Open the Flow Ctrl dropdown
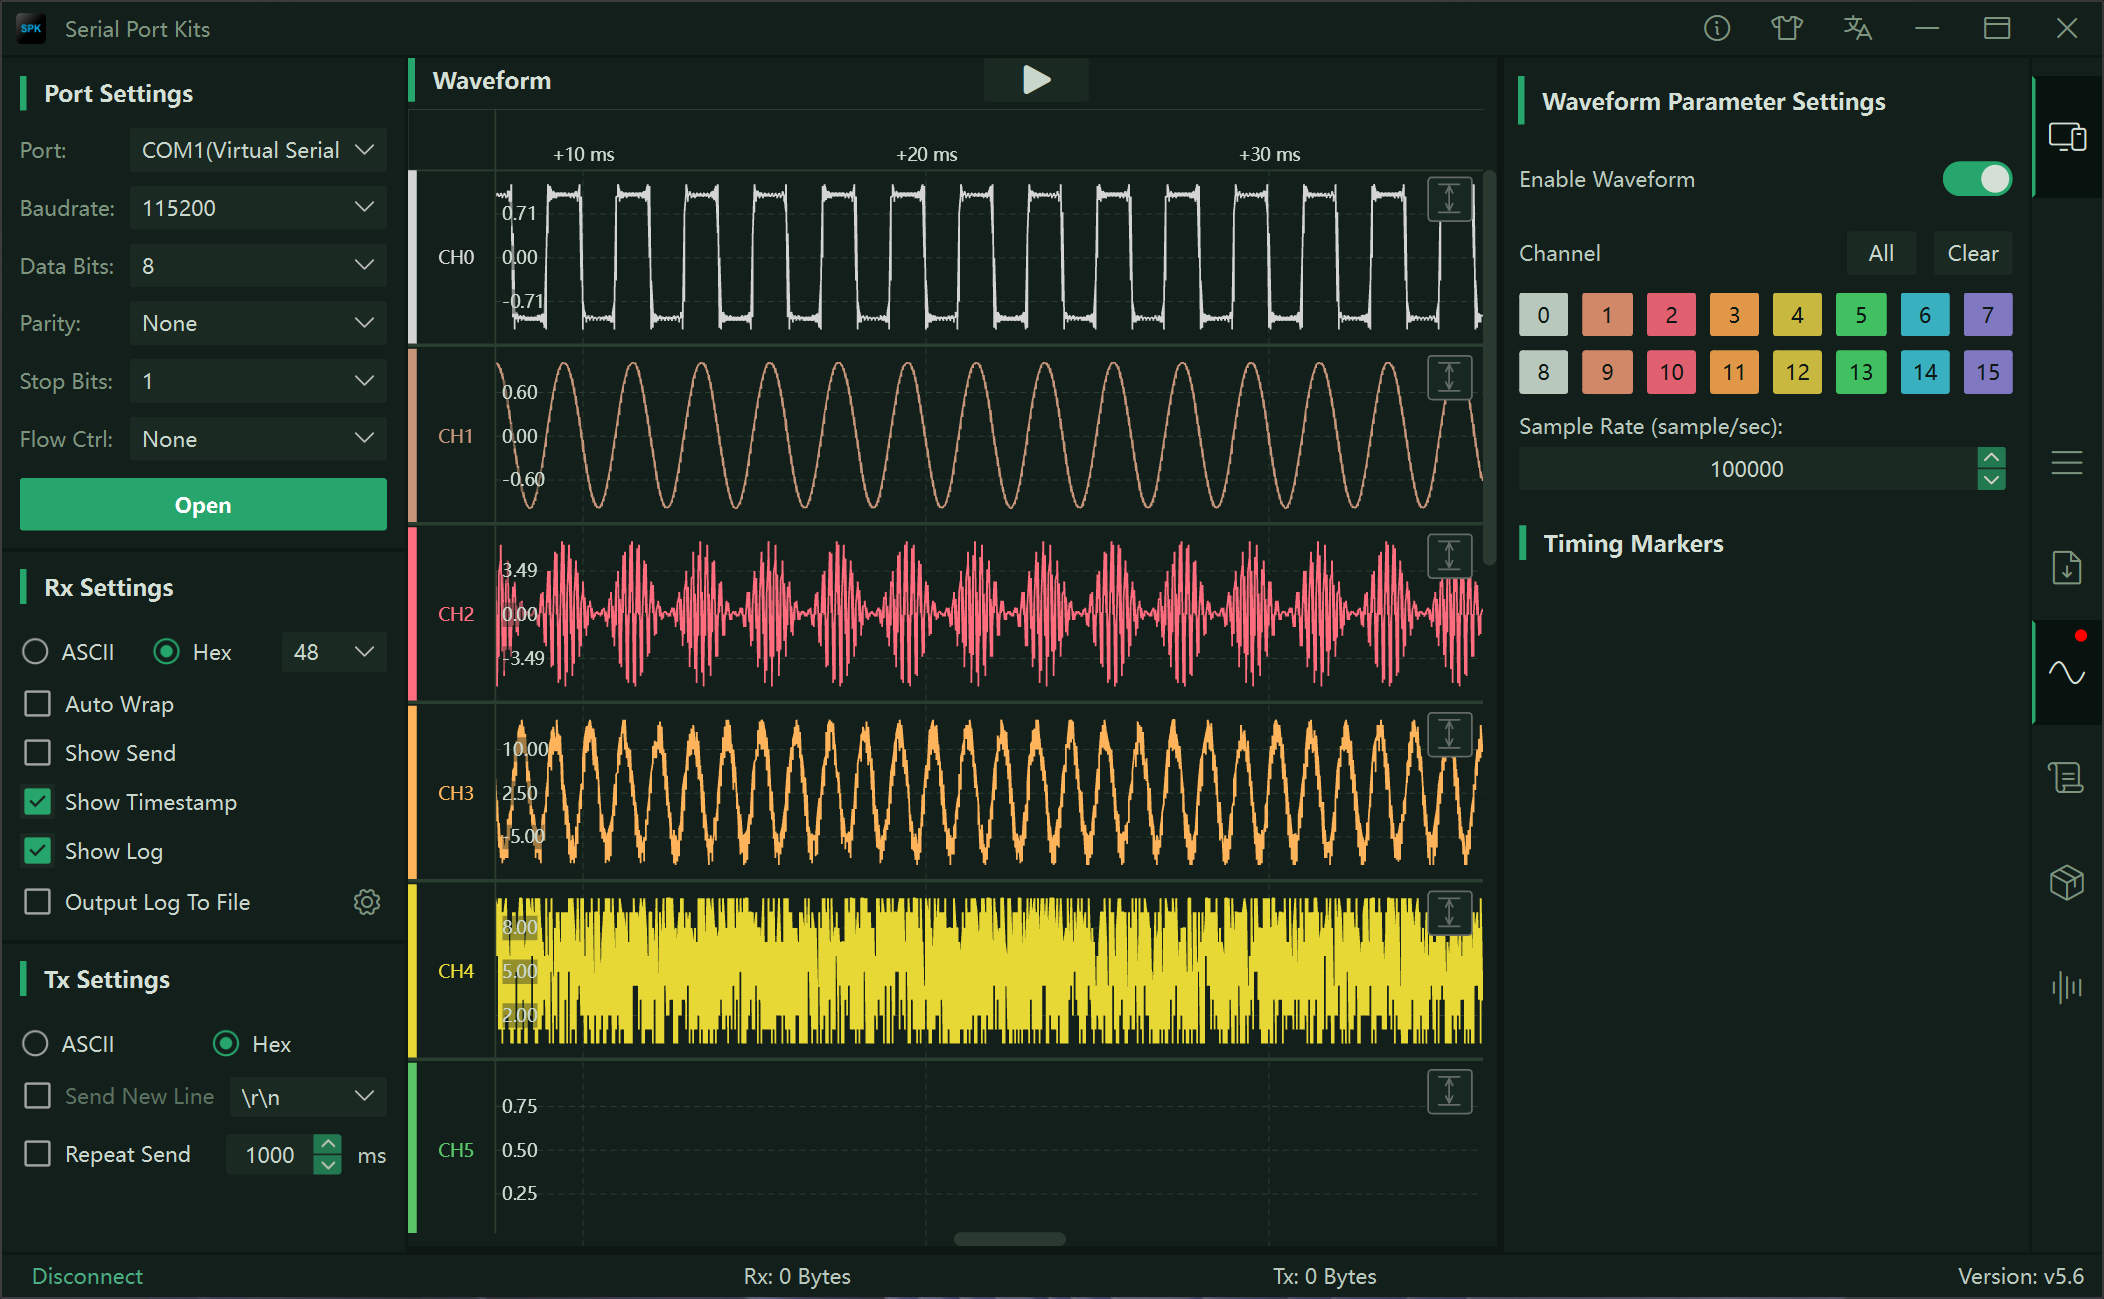2104x1299 pixels. 258,439
